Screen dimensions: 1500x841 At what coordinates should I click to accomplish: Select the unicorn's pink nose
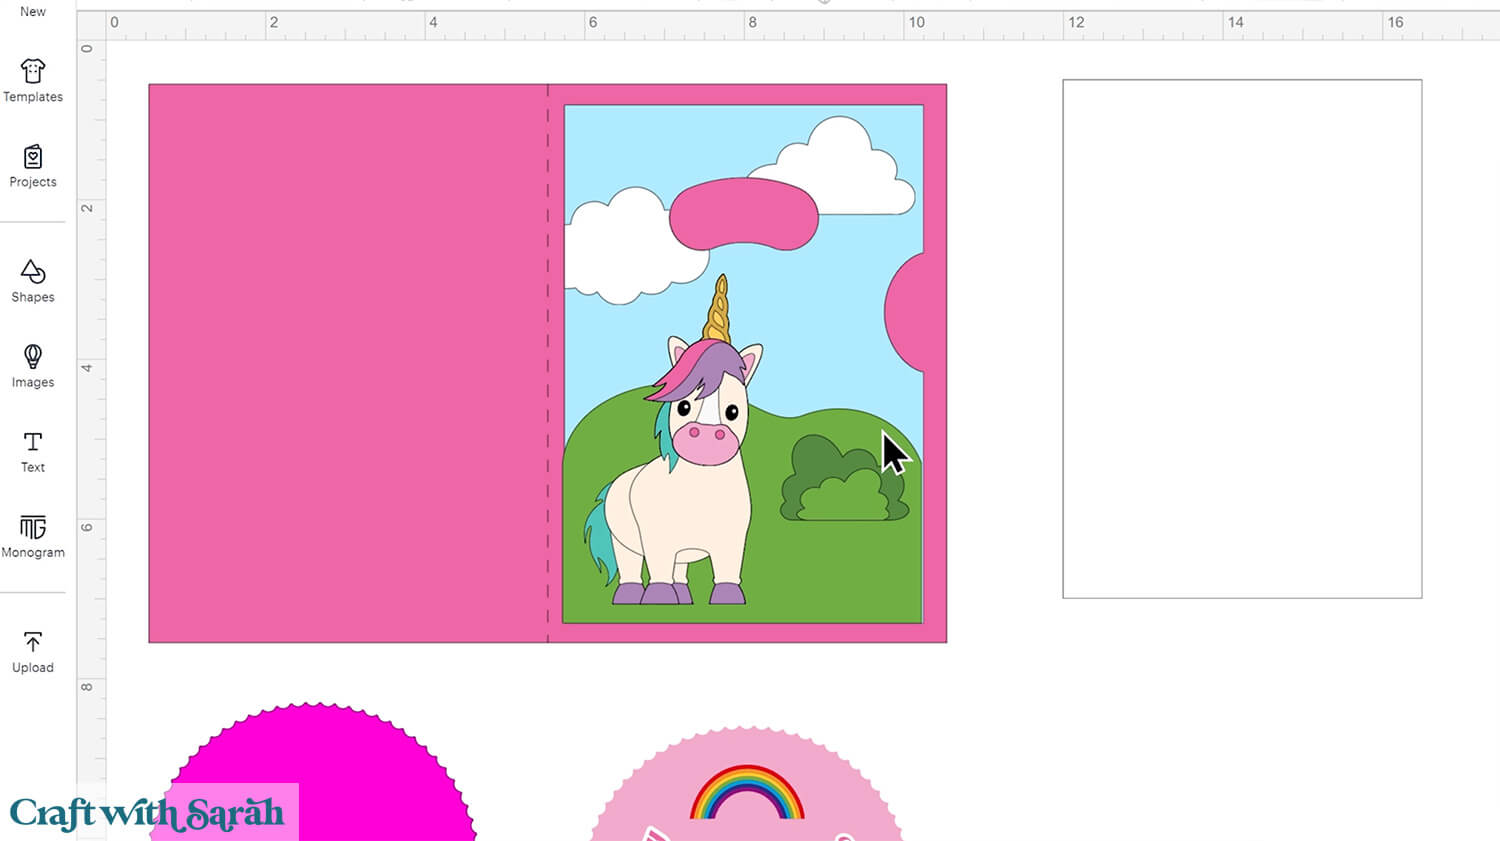(x=707, y=441)
